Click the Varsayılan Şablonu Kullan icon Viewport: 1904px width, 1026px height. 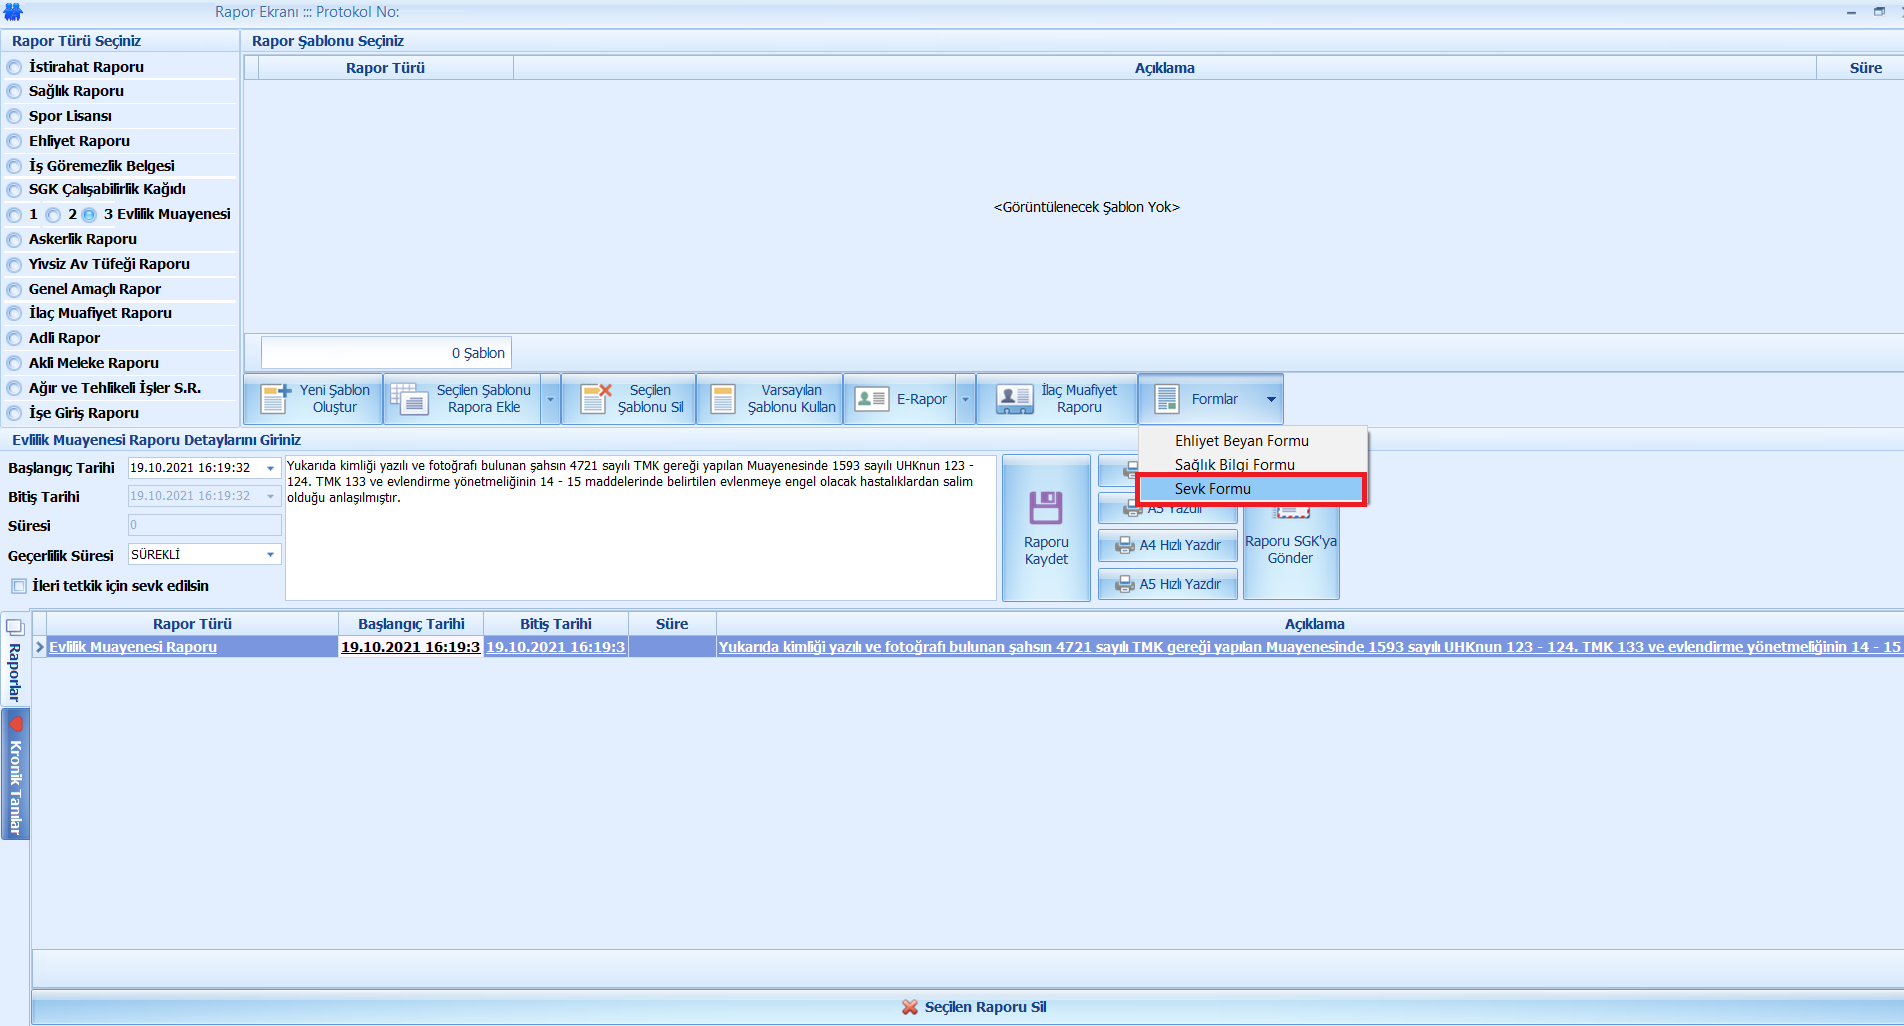(x=723, y=399)
